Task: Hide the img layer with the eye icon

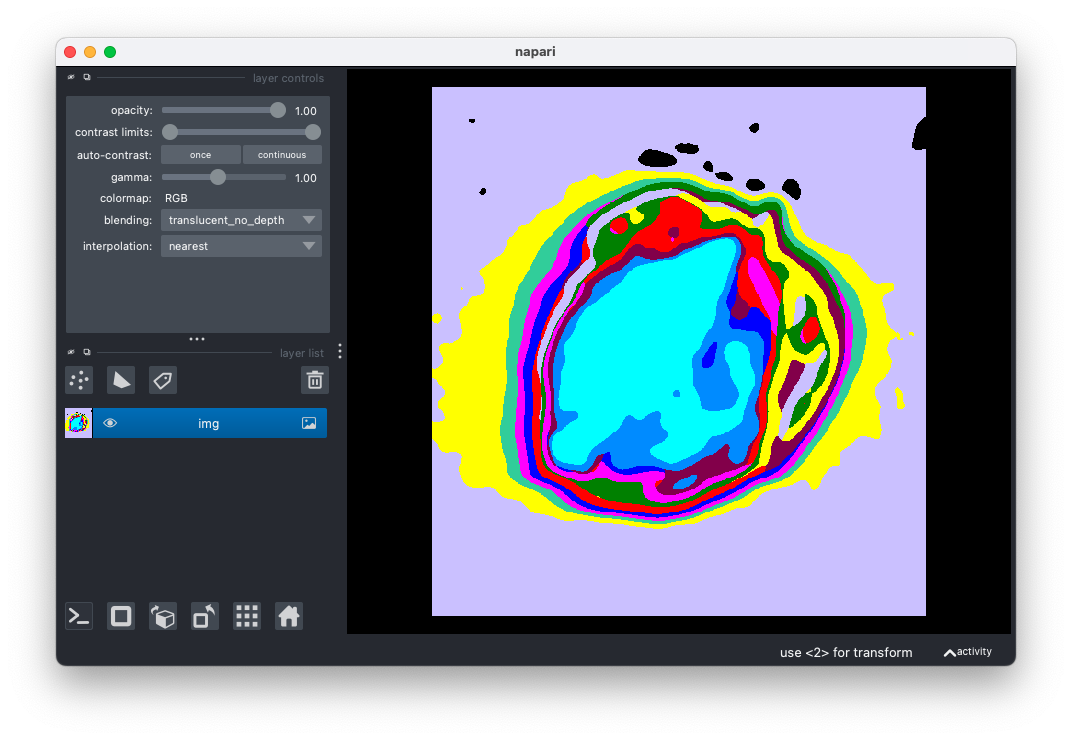Action: click(110, 423)
